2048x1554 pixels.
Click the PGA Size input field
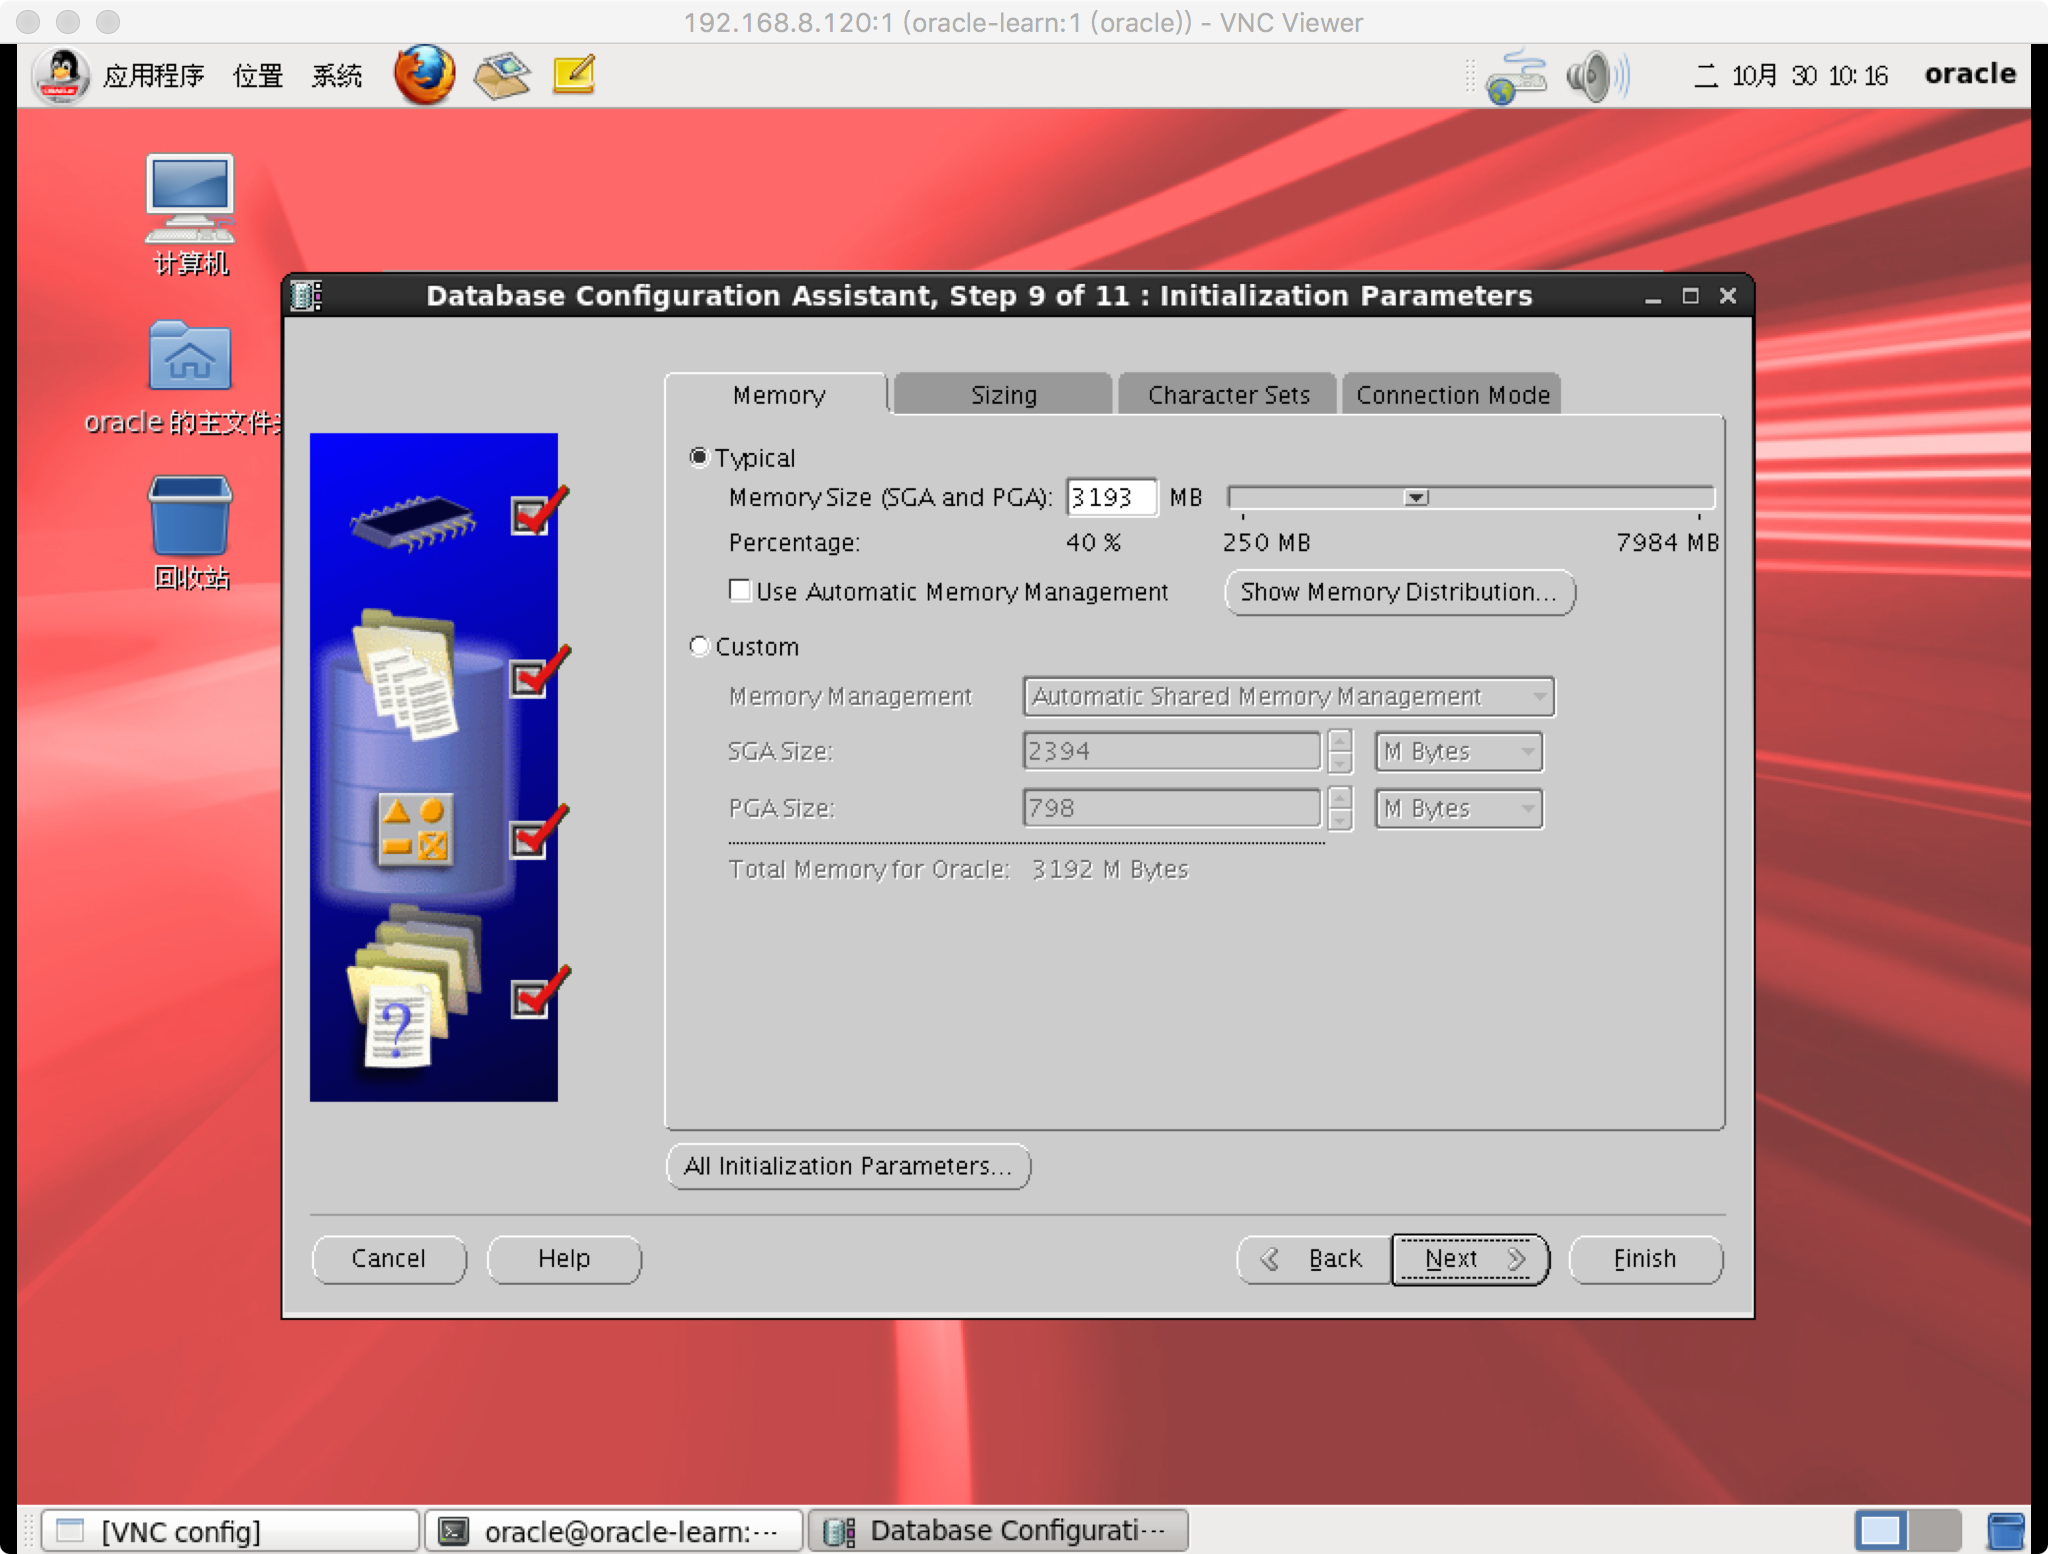click(x=1172, y=808)
